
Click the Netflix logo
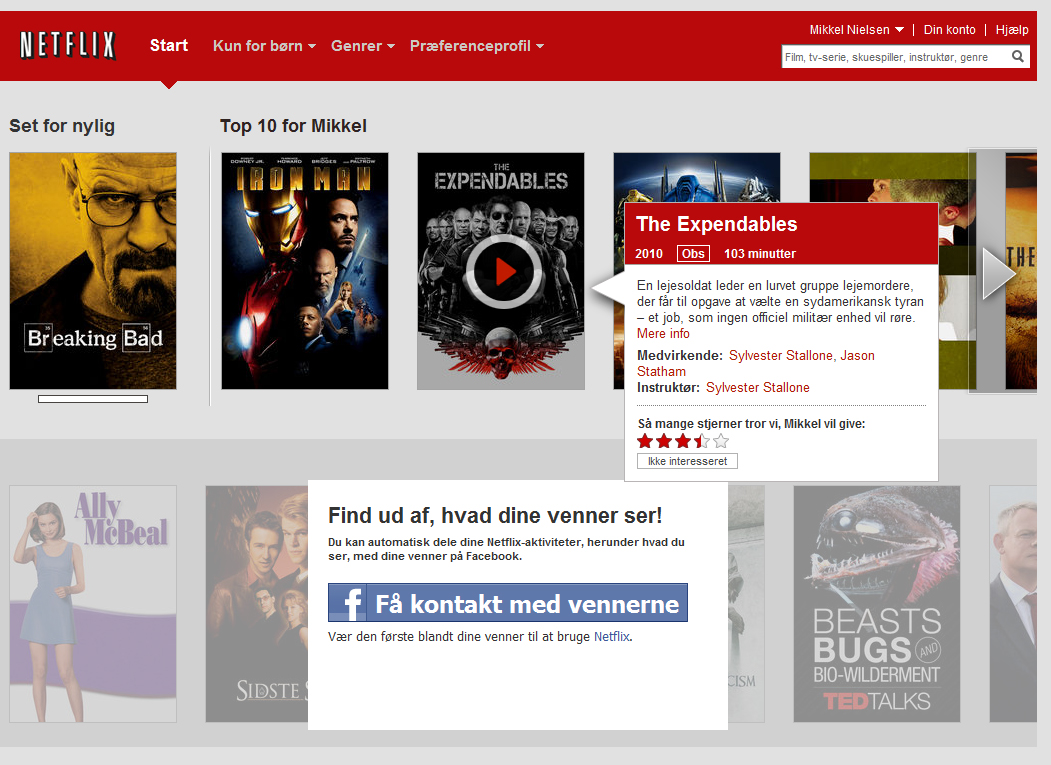[68, 46]
